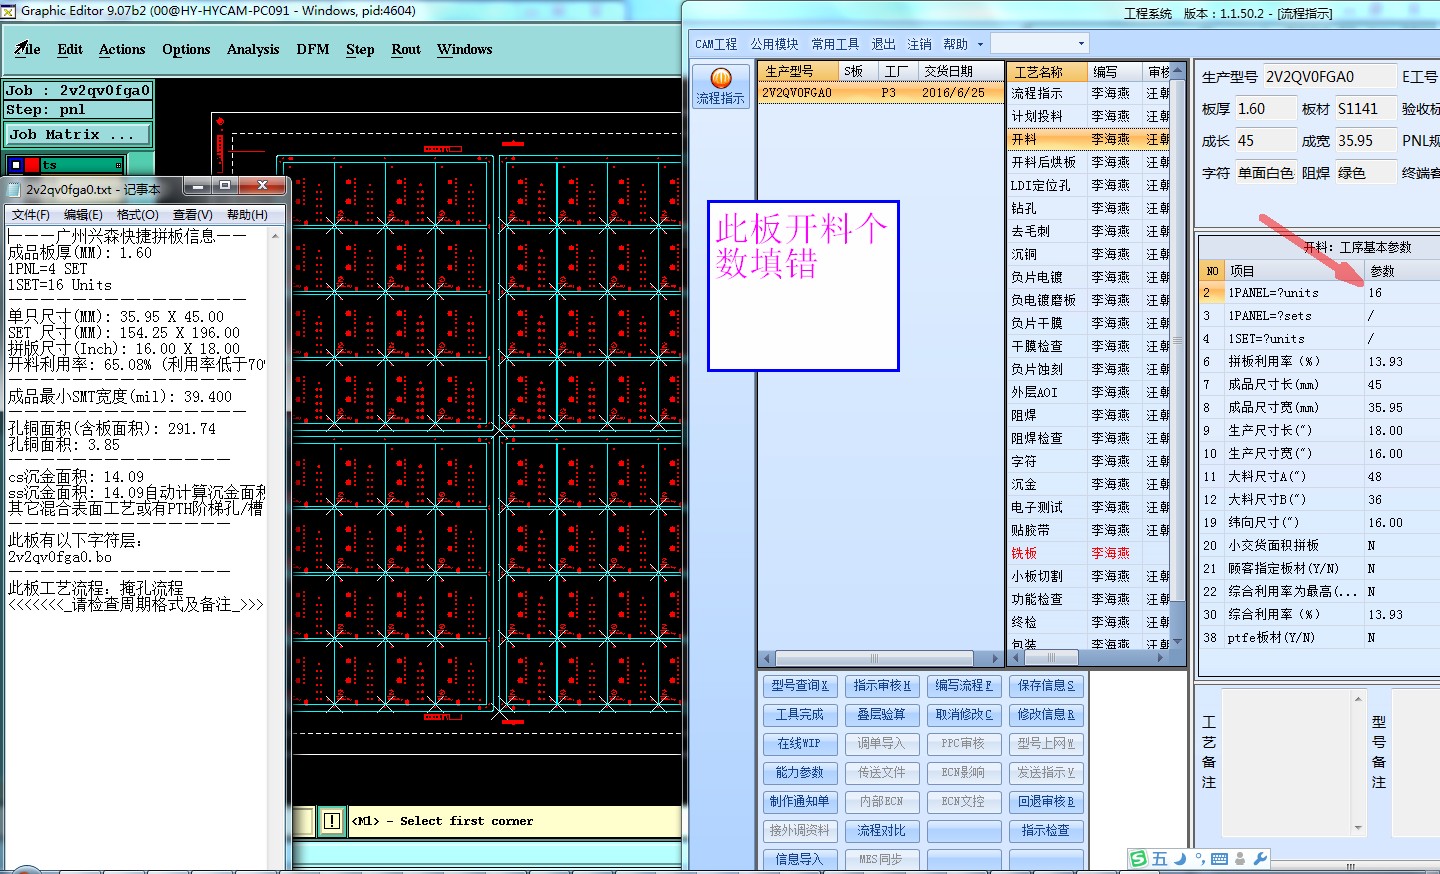Open the Rout menu

point(406,49)
